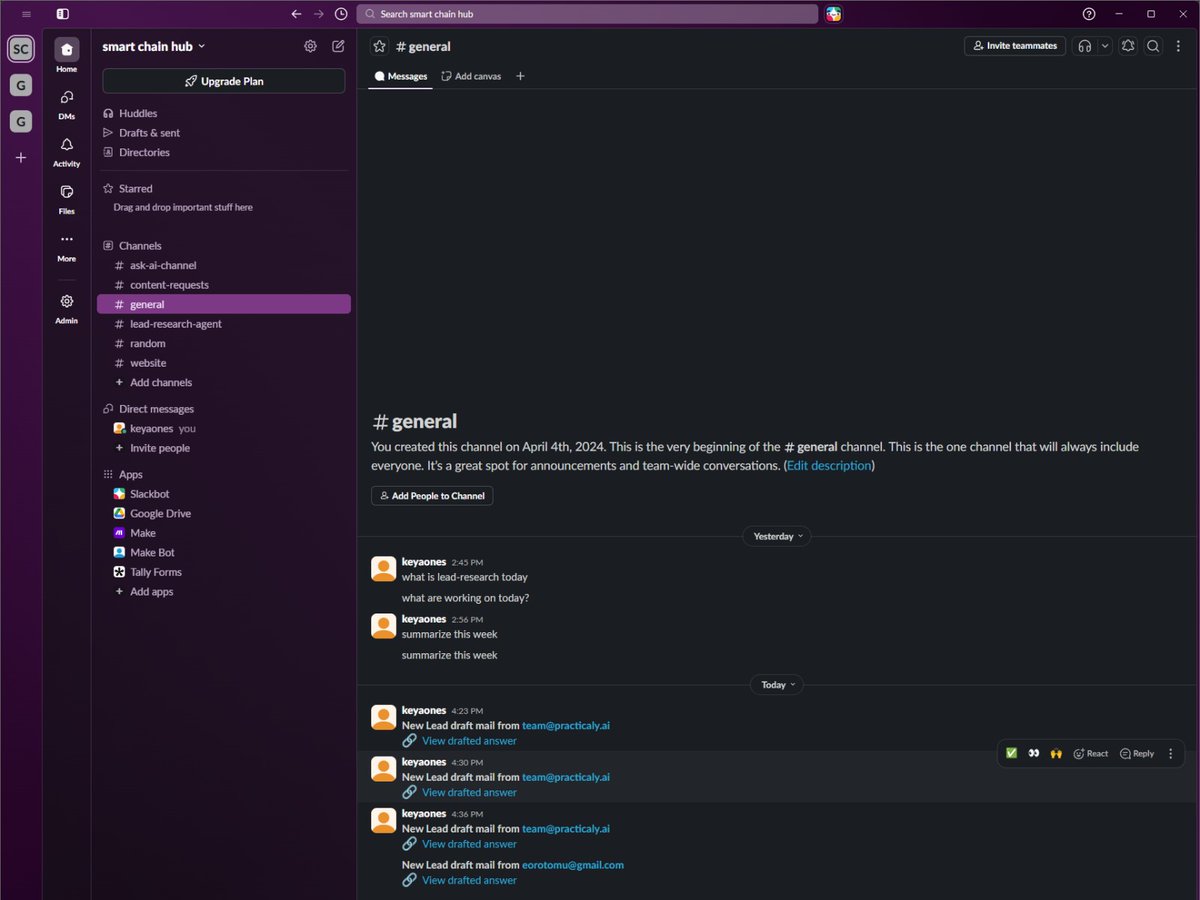This screenshot has width=1200, height=900.
Task: Add a new tab with the plus
Action: click(520, 76)
